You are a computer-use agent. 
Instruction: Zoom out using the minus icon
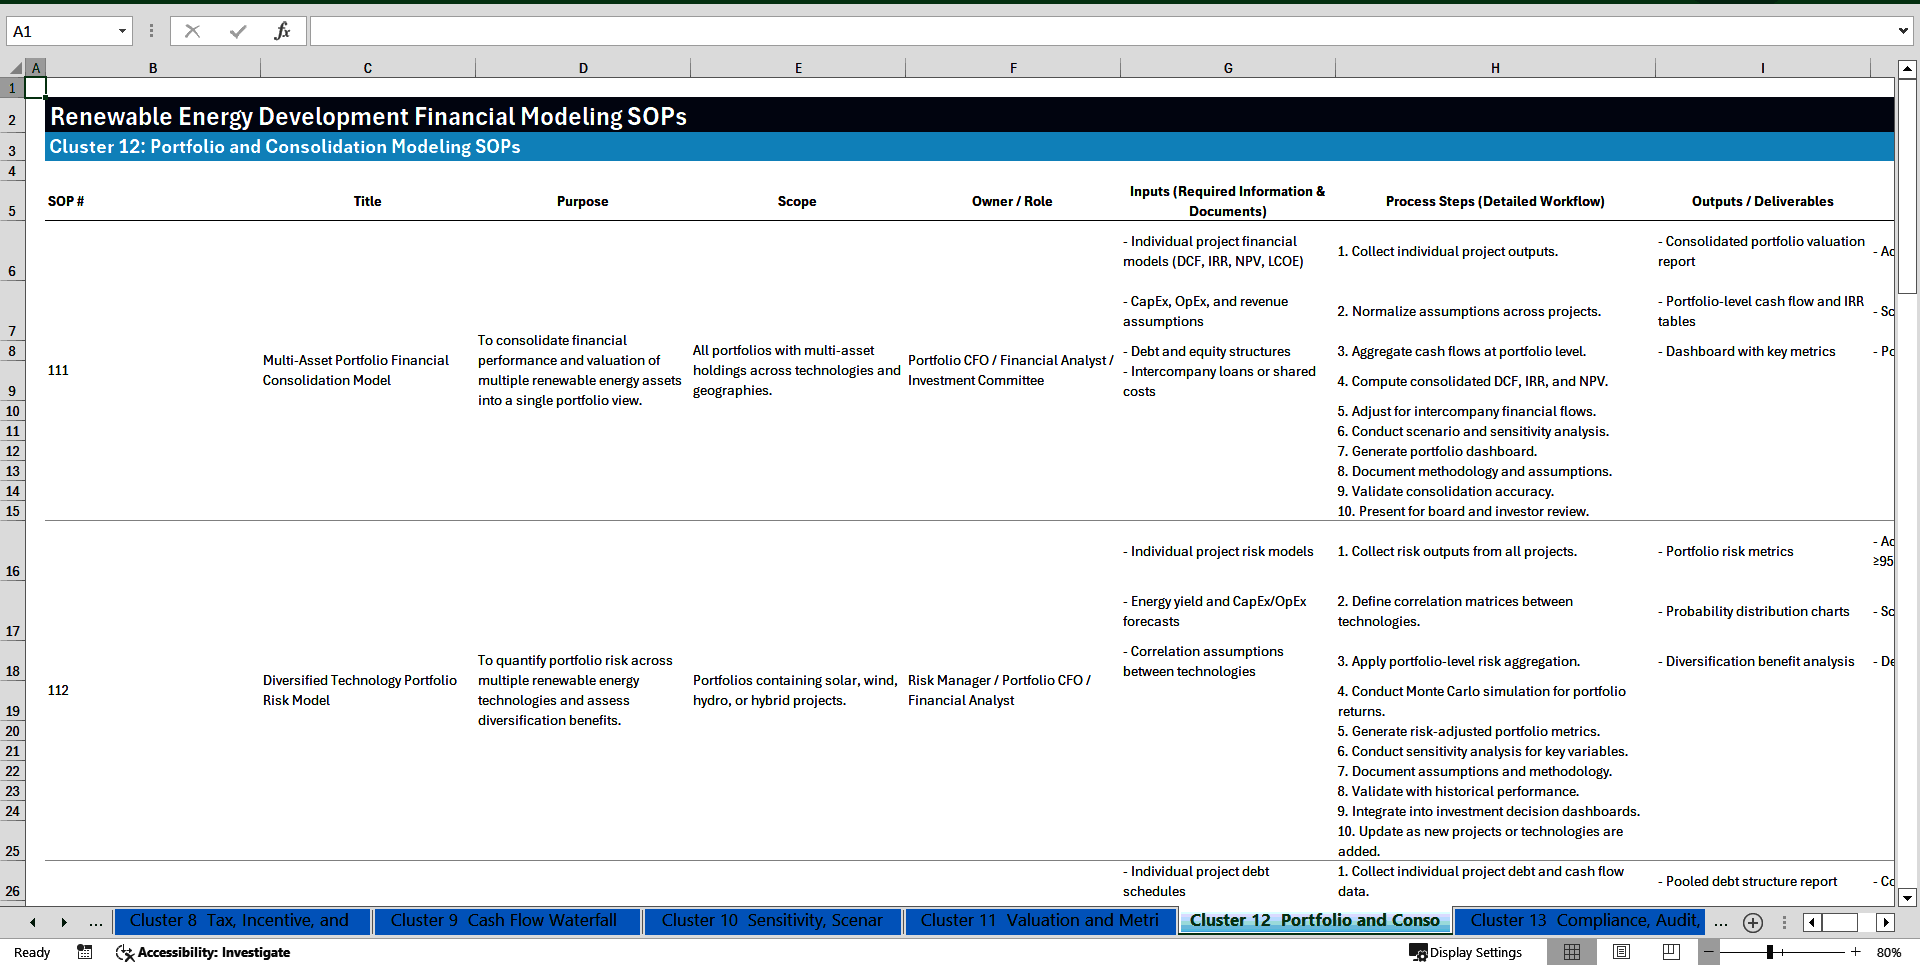tap(1709, 952)
